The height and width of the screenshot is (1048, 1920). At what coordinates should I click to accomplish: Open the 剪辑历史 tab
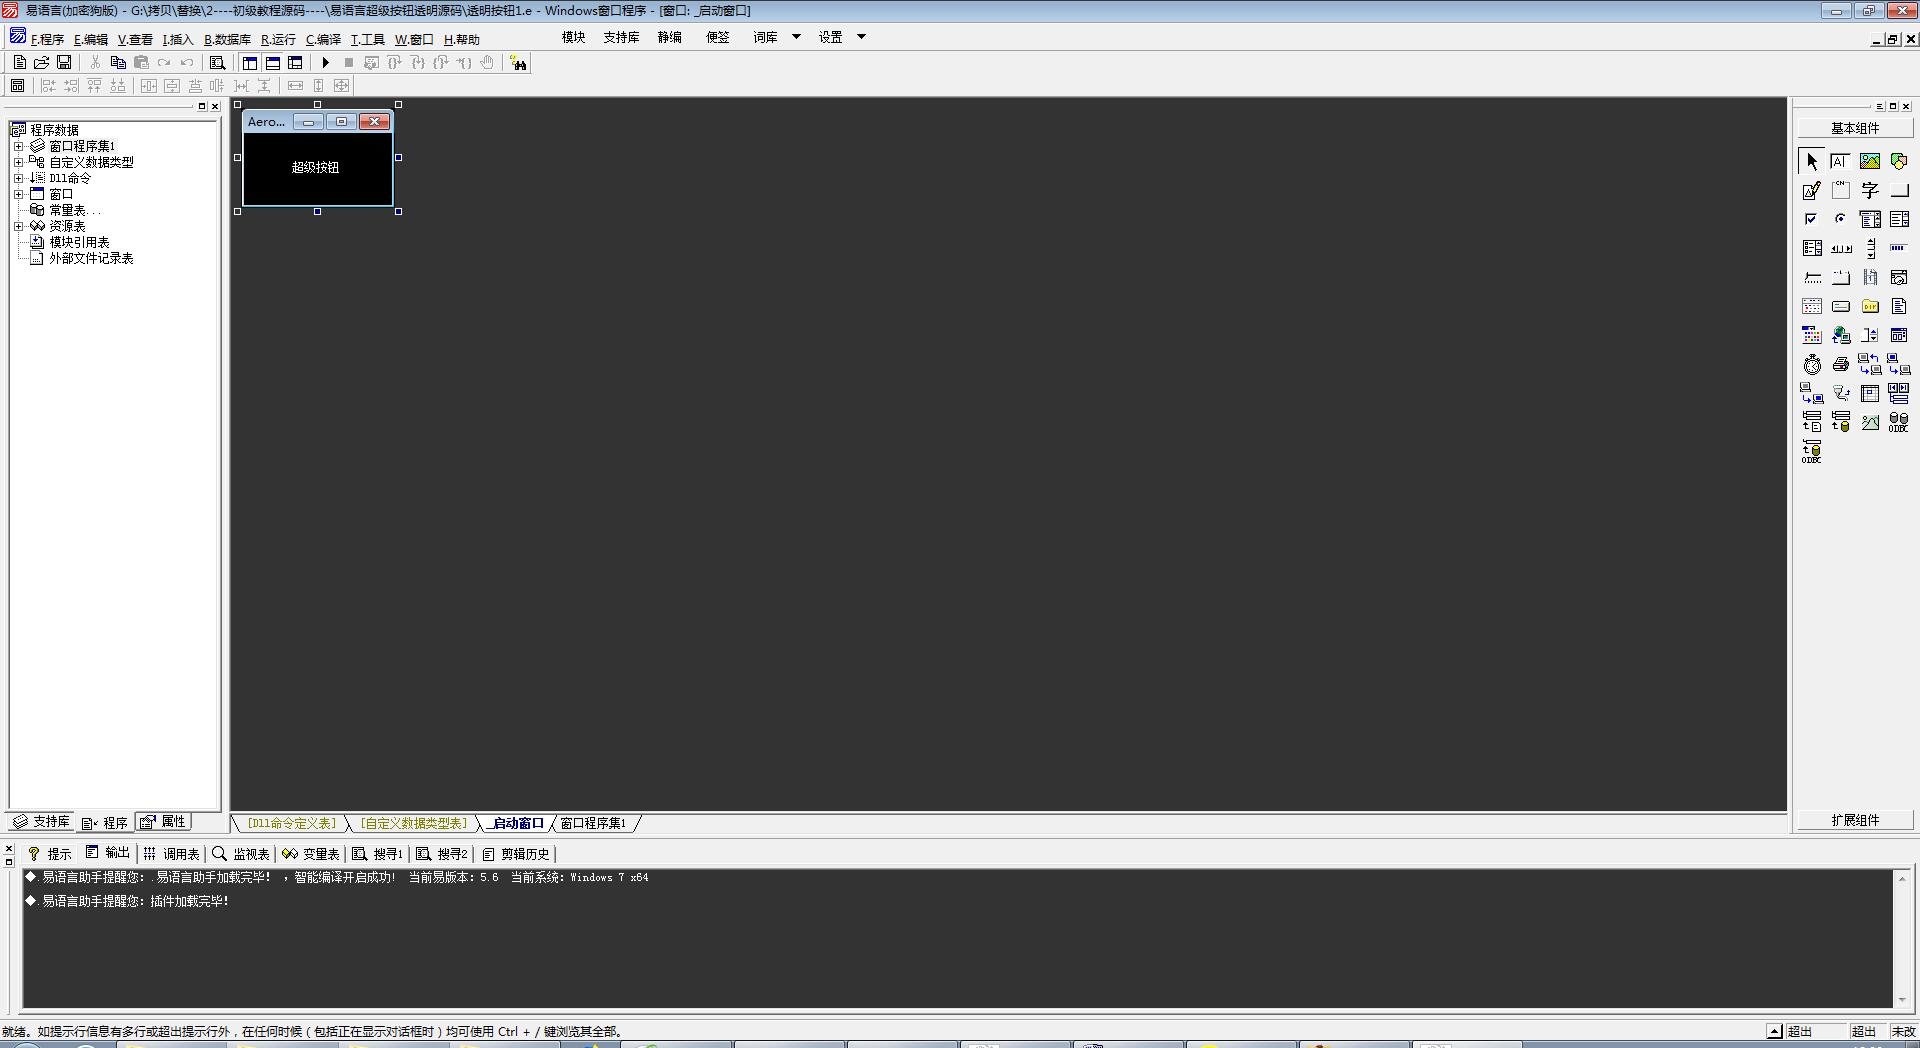(x=516, y=854)
